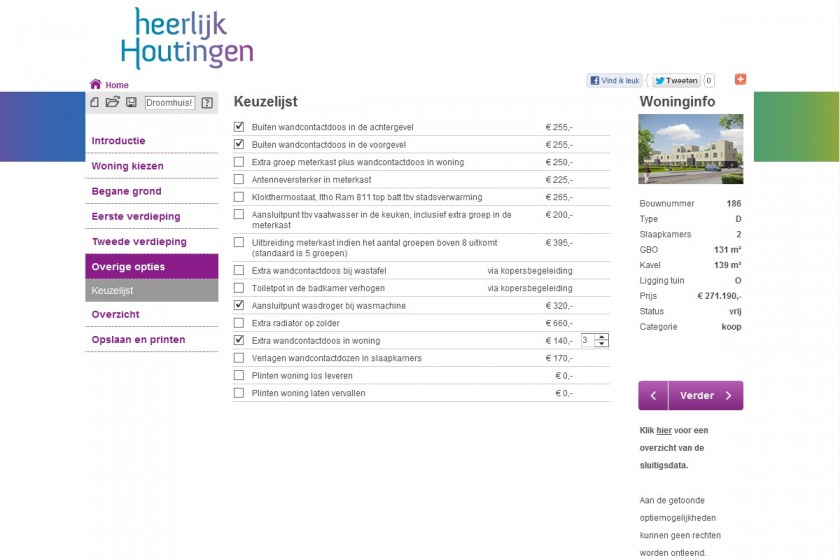Uncheck Extra wandcontactdoos in woning

click(x=239, y=340)
